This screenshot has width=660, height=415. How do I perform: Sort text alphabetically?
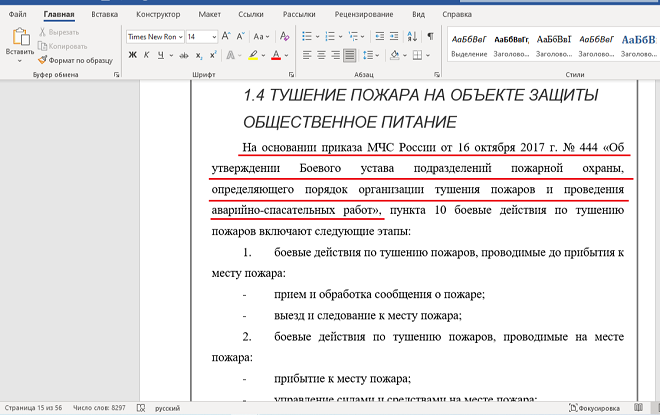tap(412, 36)
